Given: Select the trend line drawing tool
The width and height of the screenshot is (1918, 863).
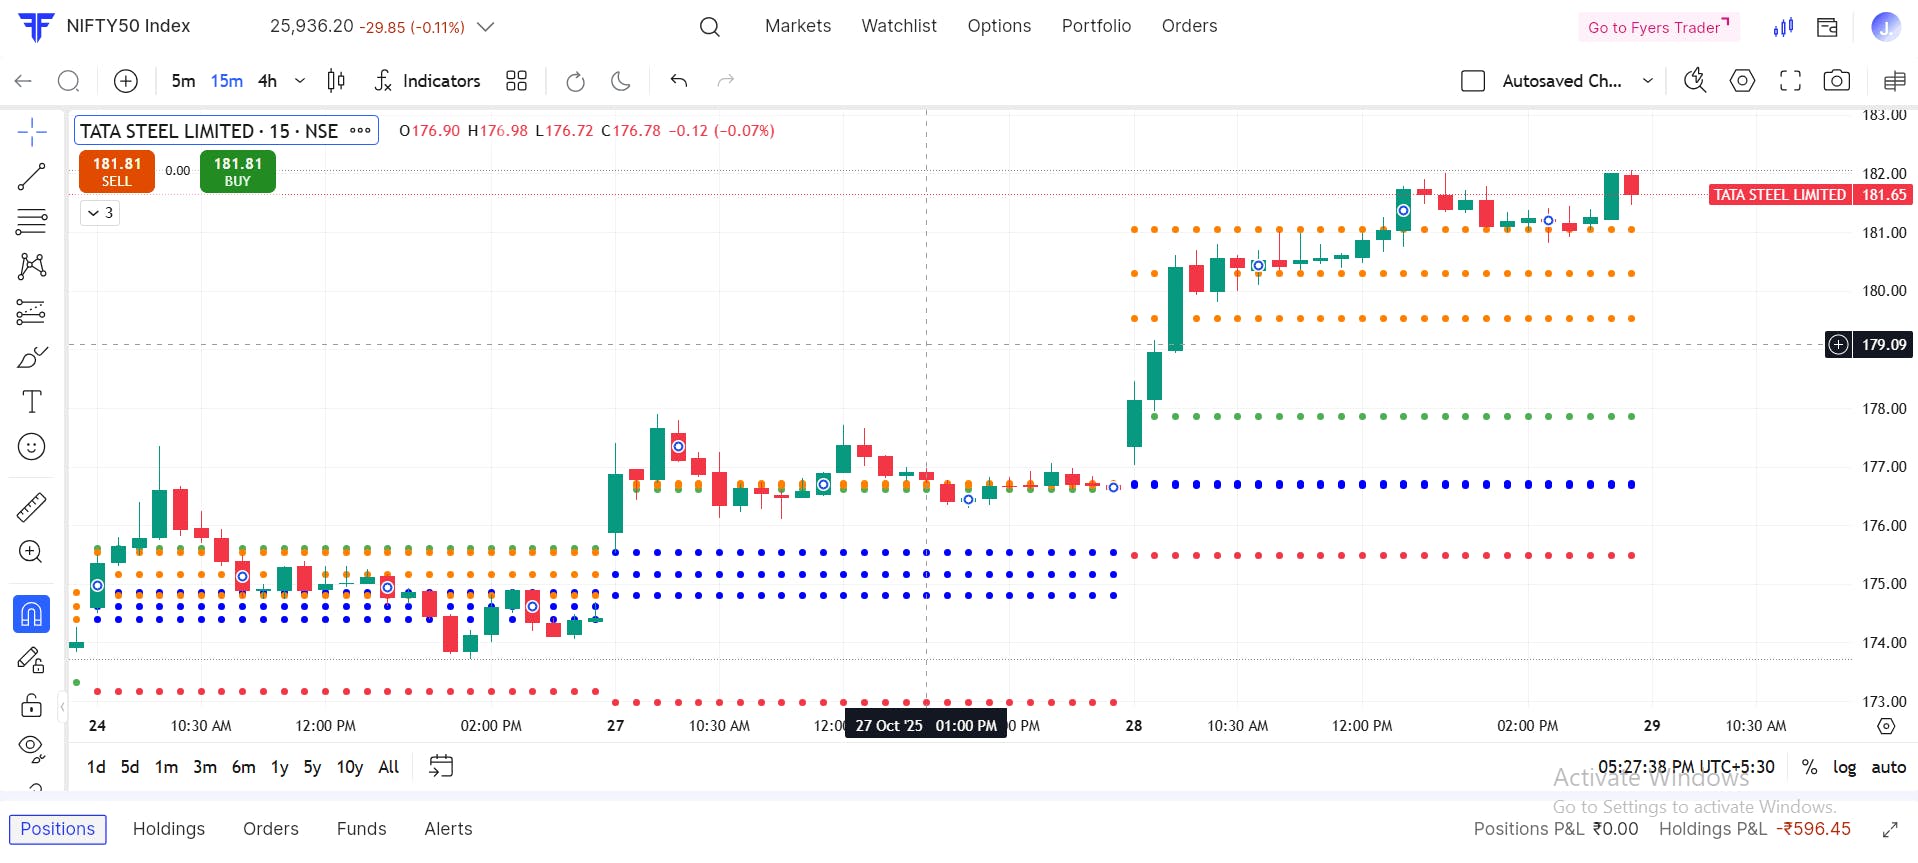Looking at the screenshot, I should click(32, 177).
